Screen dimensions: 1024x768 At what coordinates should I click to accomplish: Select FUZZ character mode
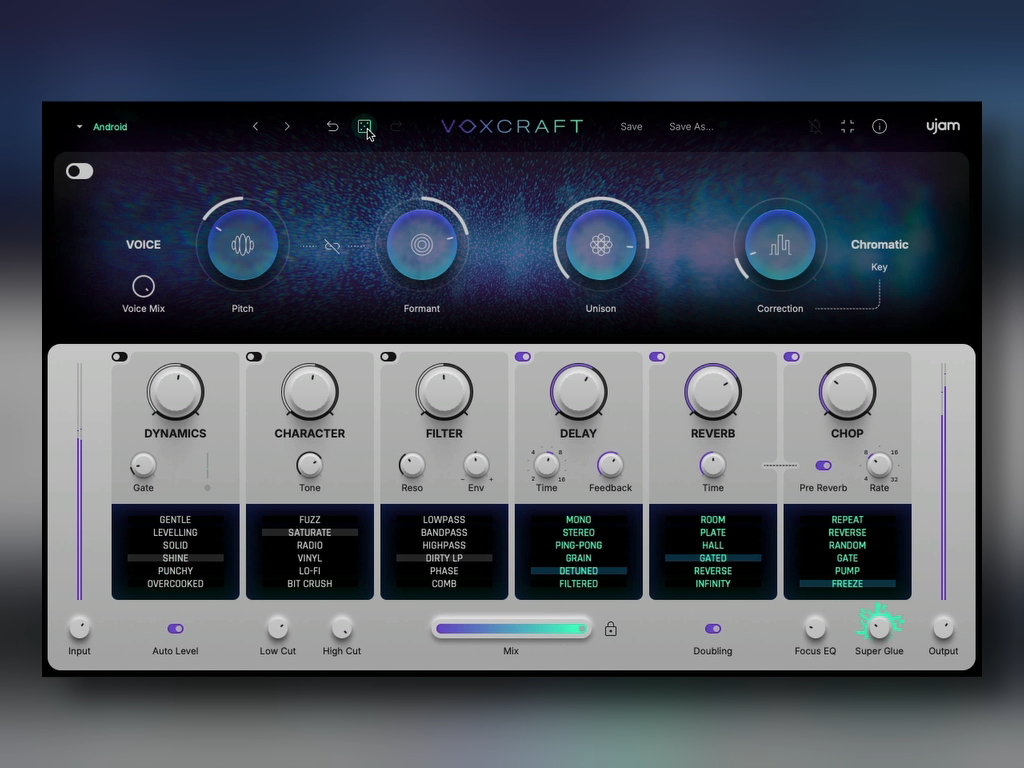click(310, 520)
